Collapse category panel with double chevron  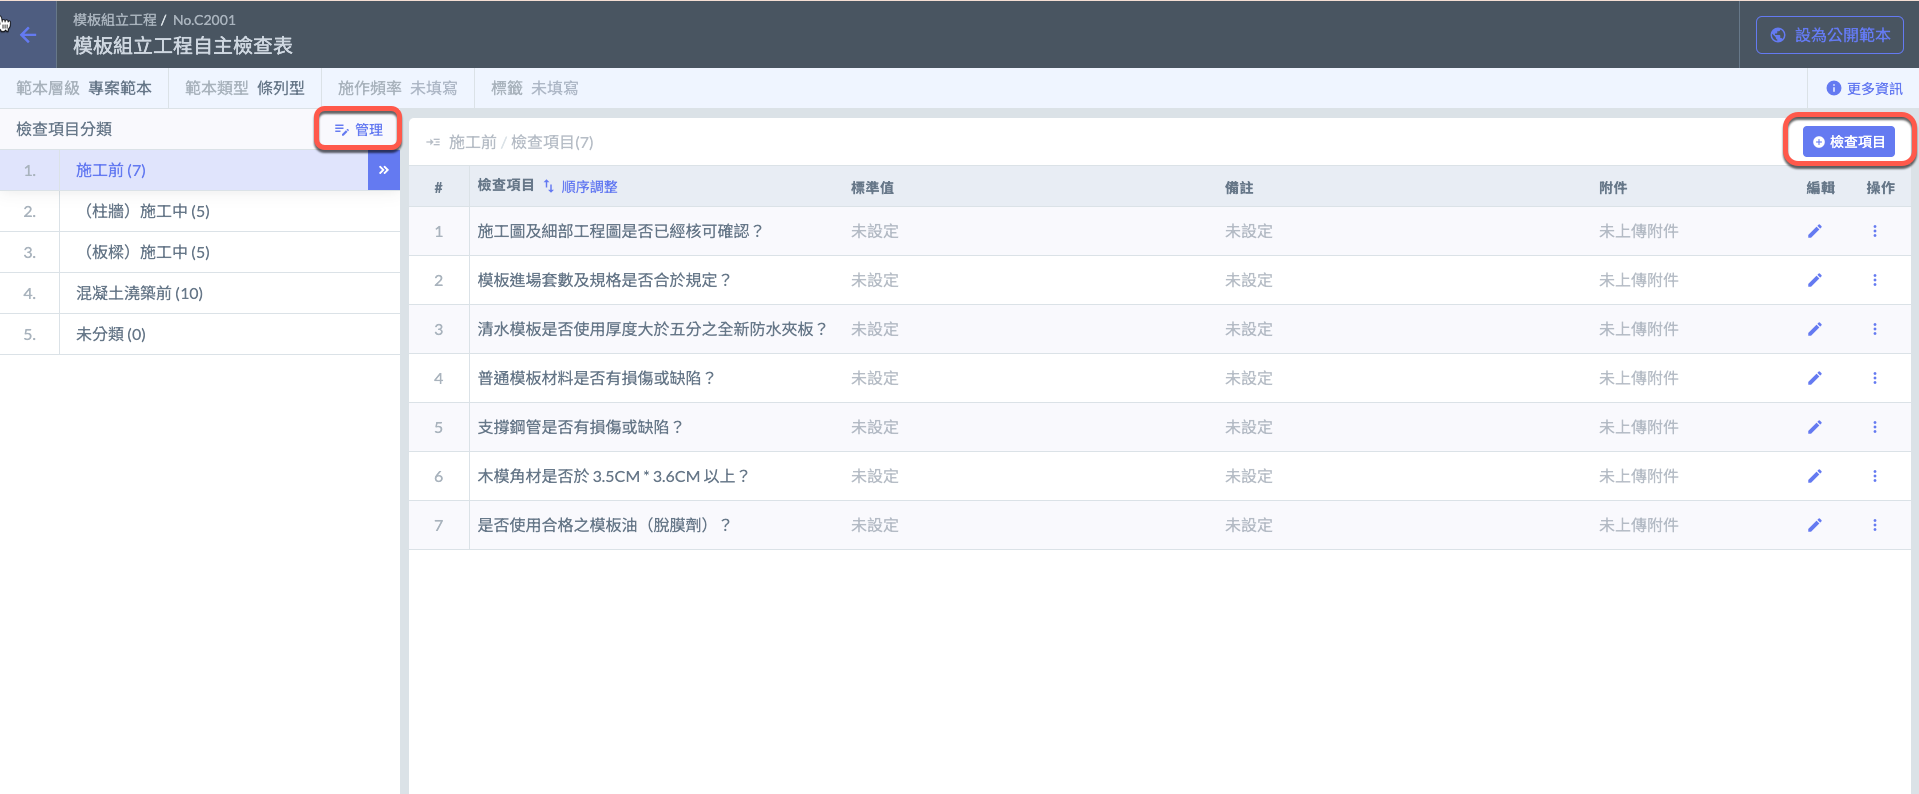click(384, 170)
